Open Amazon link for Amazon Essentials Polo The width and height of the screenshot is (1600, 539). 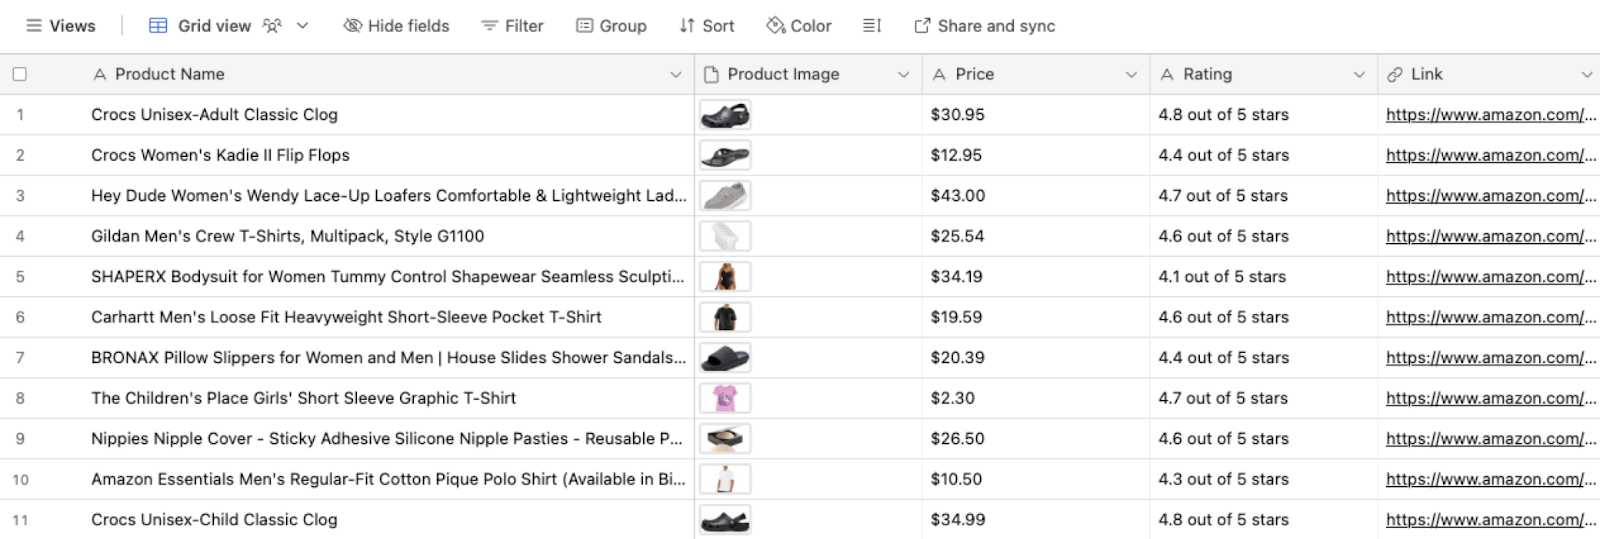tap(1491, 479)
